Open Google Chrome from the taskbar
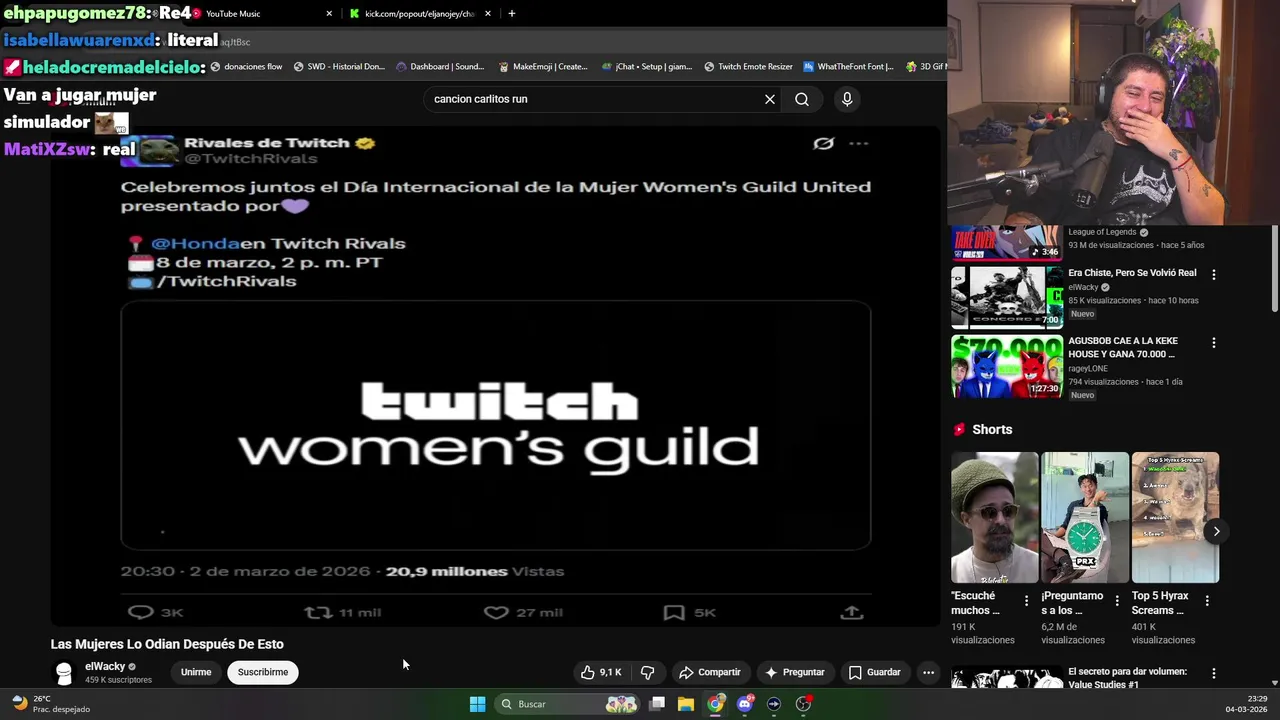Viewport: 1280px width, 720px height. (716, 704)
